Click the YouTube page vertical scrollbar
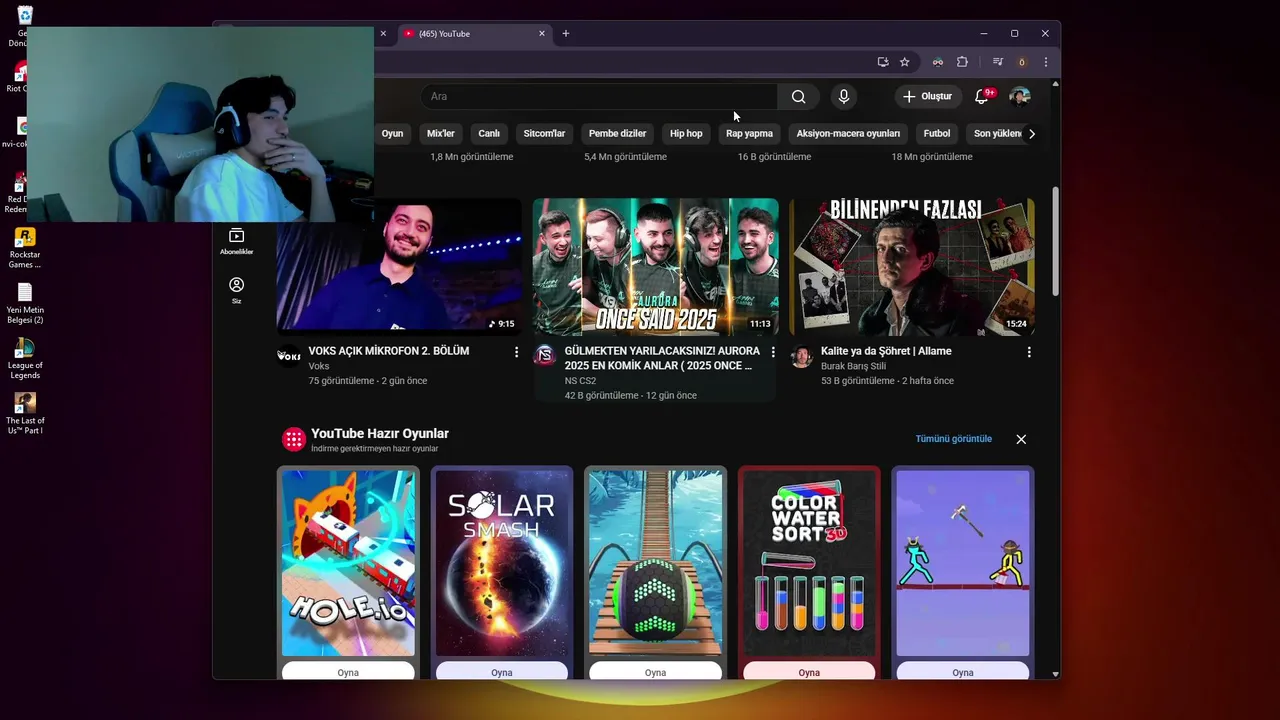Viewport: 1280px width, 720px height. click(1055, 240)
